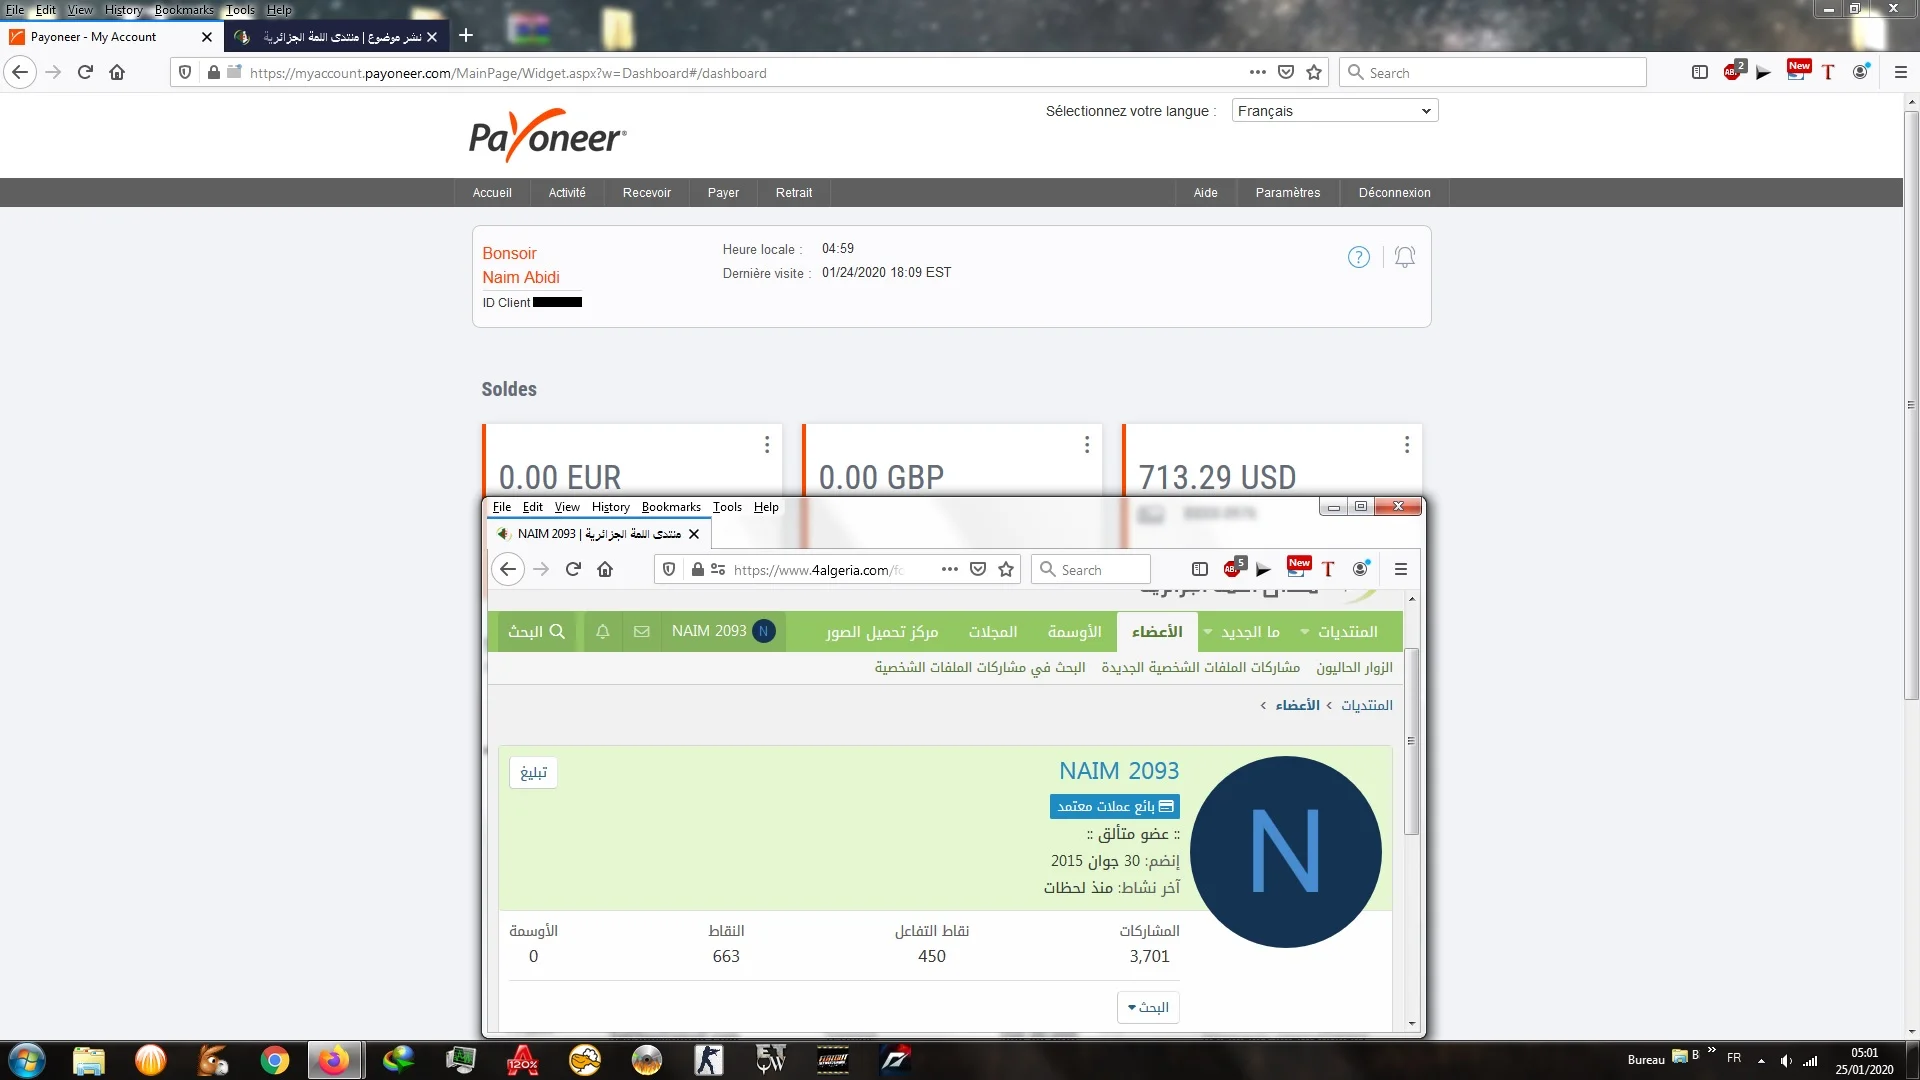Viewport: 1920px width, 1080px height.
Task: Open the options menu of the 713.29 USD balance
Action: tap(1407, 445)
